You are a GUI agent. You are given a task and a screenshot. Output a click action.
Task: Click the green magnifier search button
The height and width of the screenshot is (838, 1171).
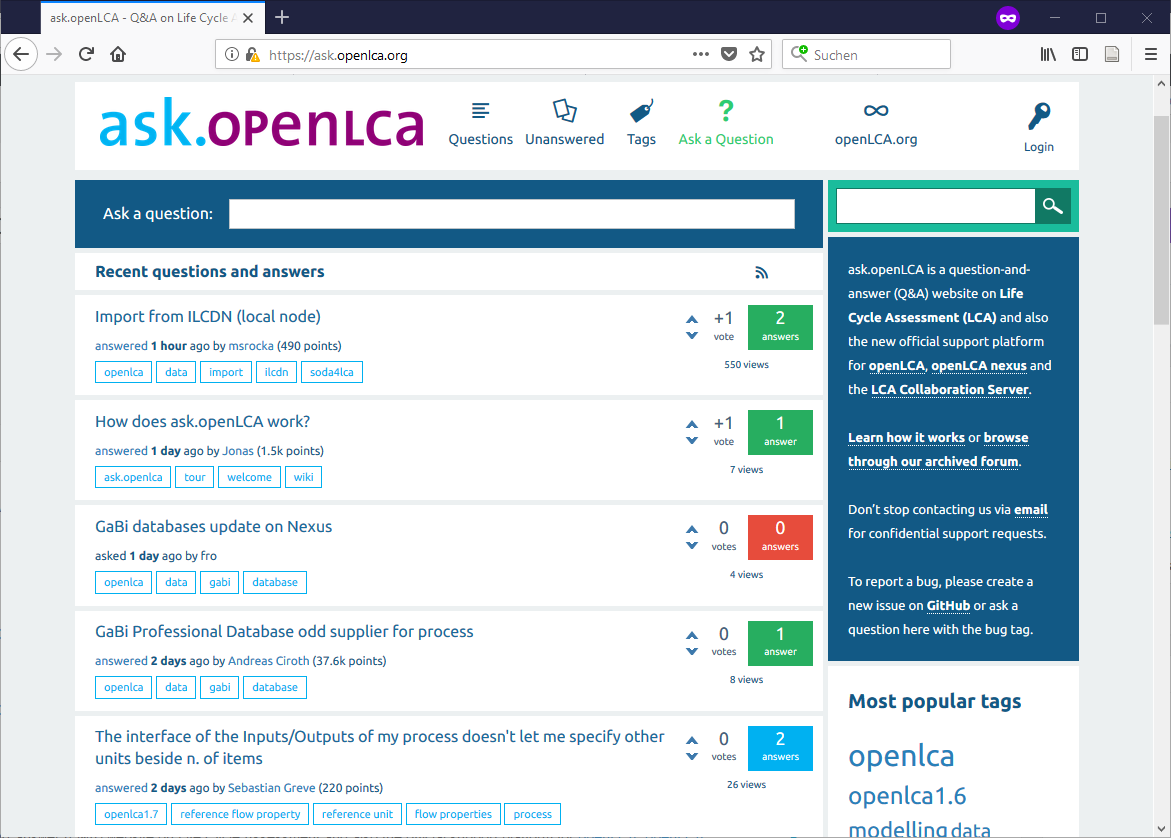[1052, 206]
